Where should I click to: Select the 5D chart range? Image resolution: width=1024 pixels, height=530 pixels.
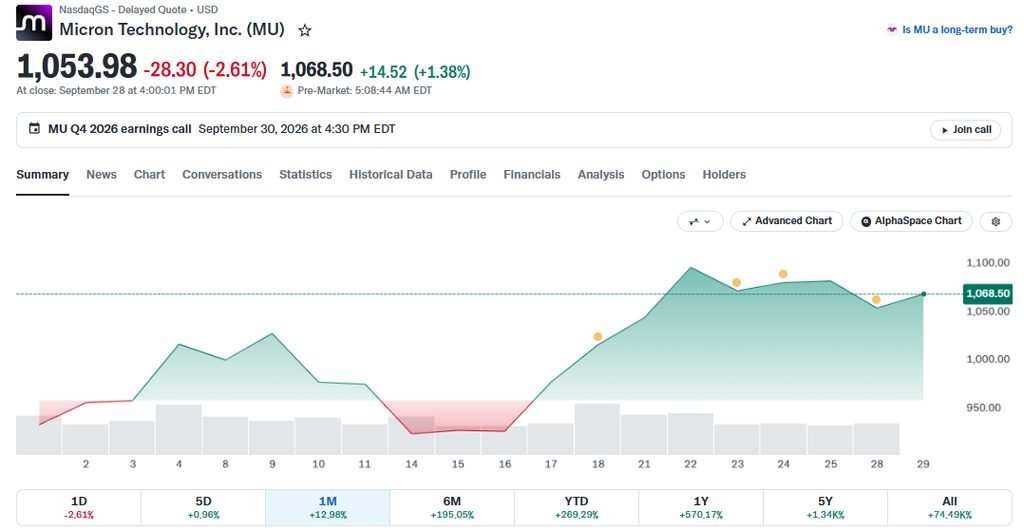[x=203, y=507]
